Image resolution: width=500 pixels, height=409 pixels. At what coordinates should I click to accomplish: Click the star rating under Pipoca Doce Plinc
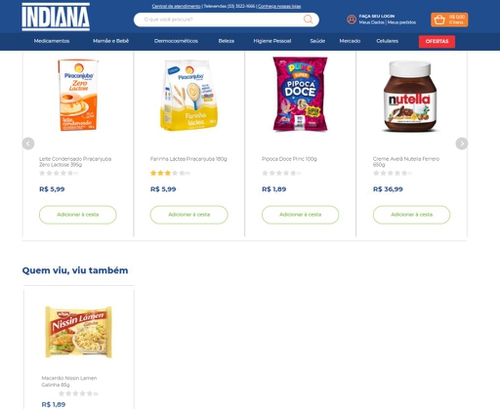pyautogui.click(x=279, y=173)
